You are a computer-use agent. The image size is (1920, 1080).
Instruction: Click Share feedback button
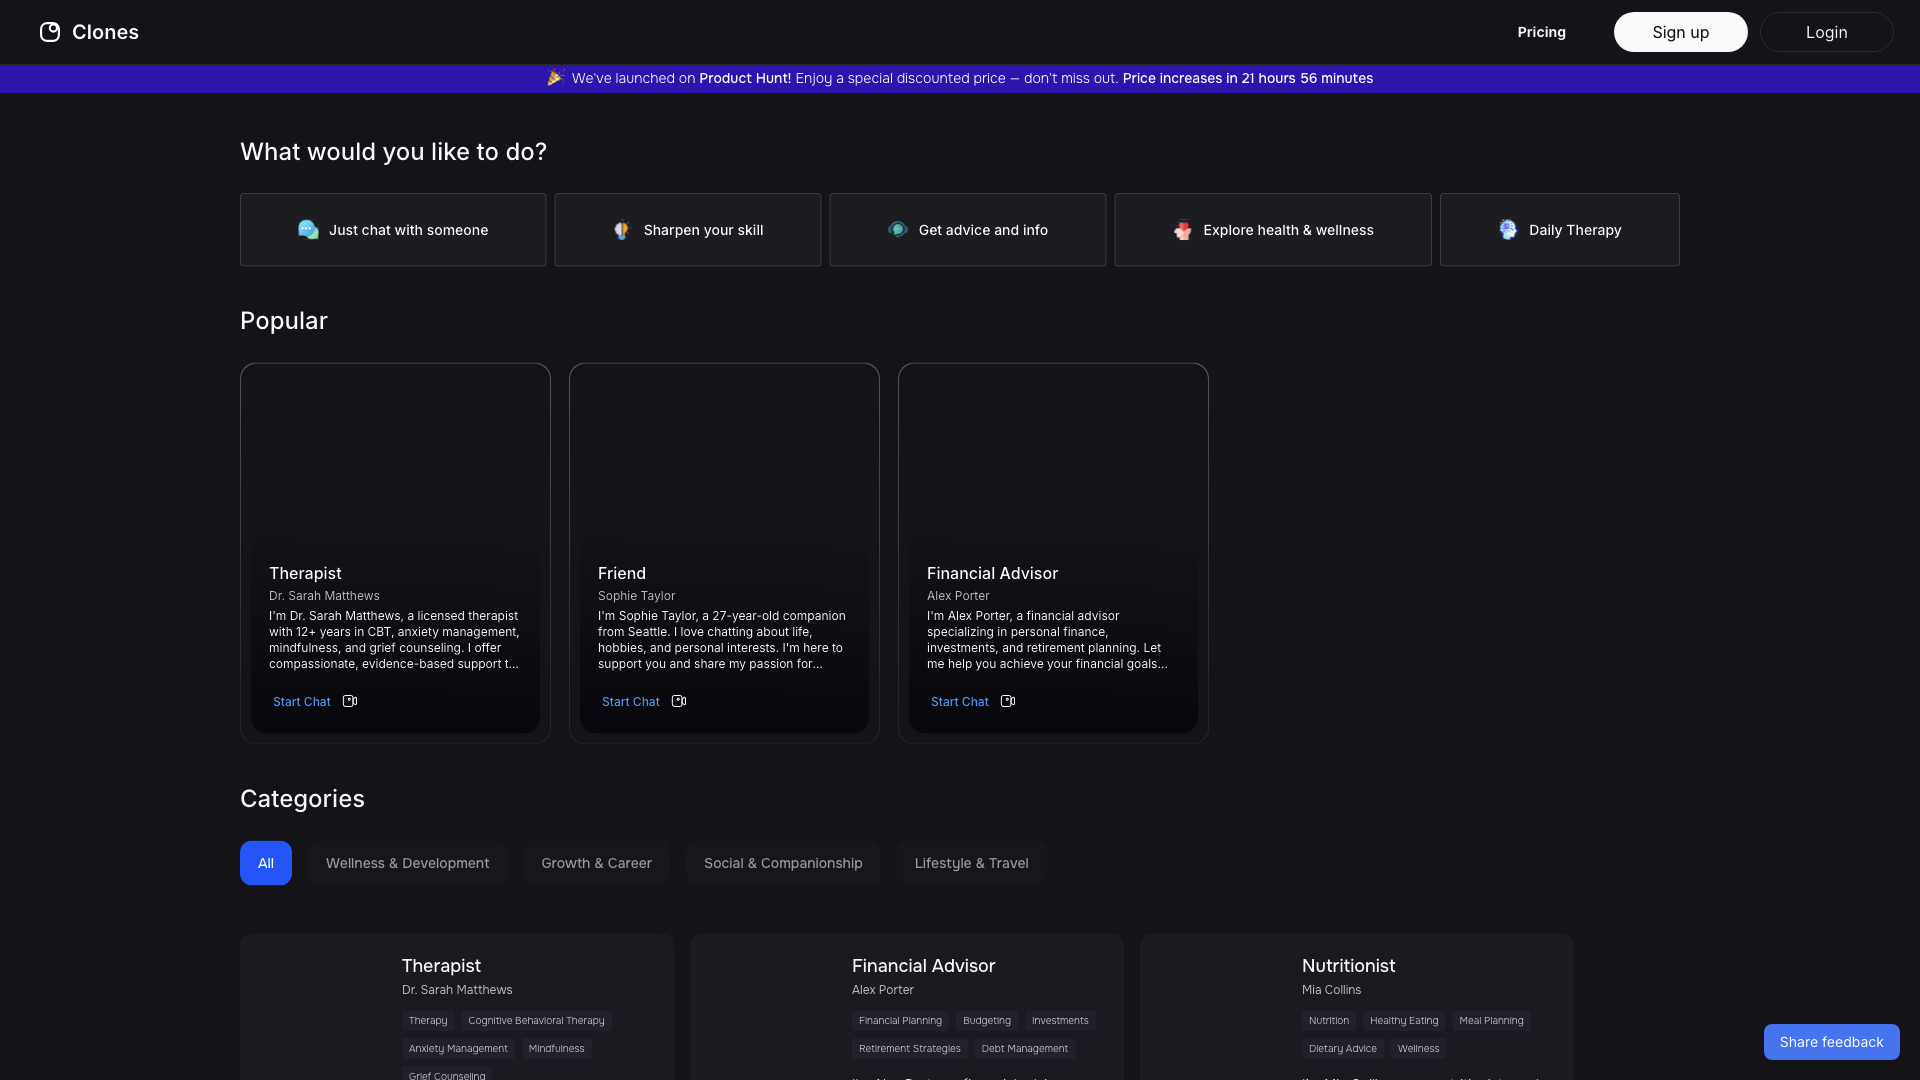1831,1042
